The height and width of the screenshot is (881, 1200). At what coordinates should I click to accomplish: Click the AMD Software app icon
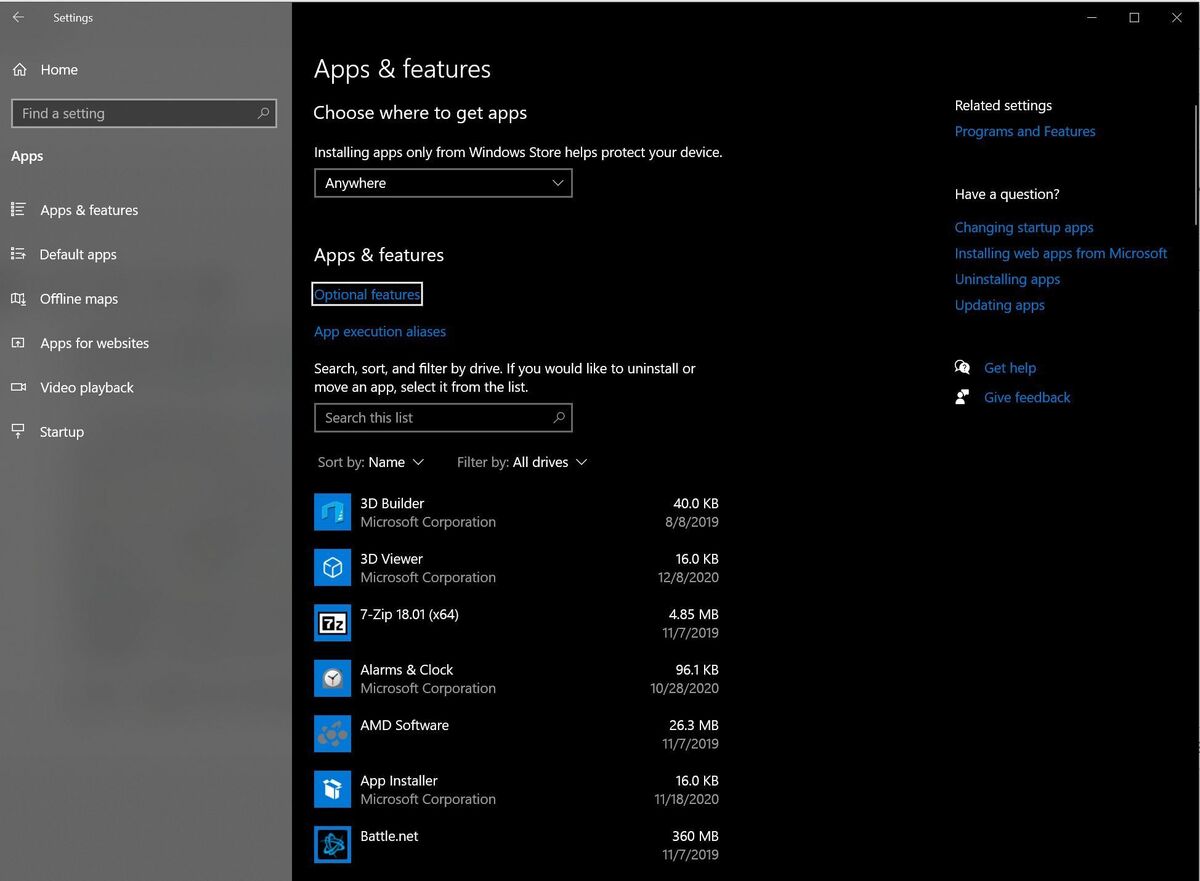click(x=332, y=734)
